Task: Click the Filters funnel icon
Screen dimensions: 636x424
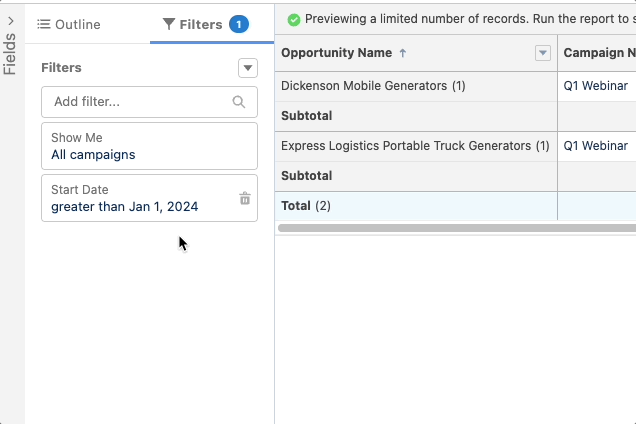Action: pos(169,24)
